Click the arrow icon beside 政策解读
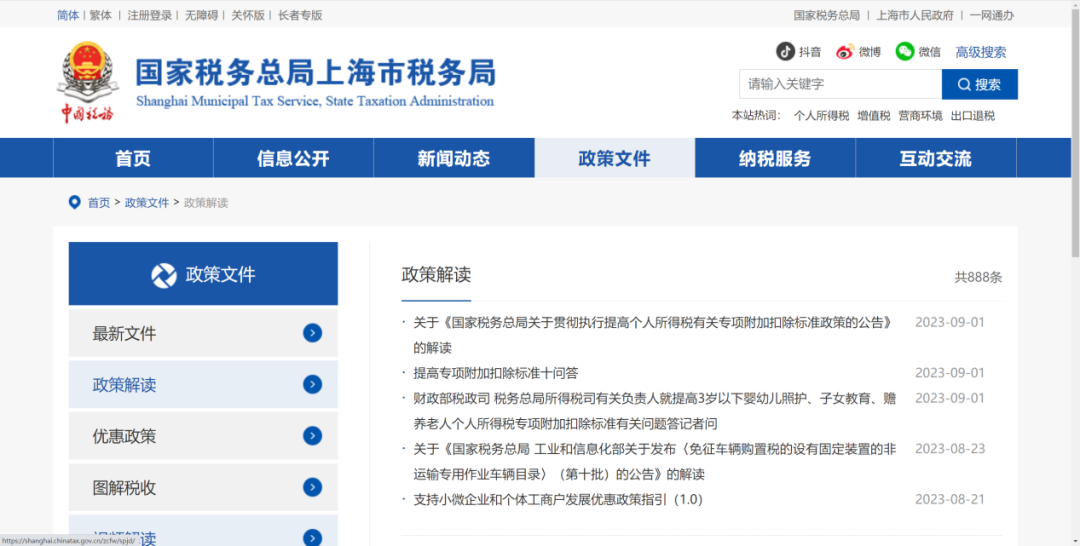Screen dimensions: 1080x546 (312, 384)
